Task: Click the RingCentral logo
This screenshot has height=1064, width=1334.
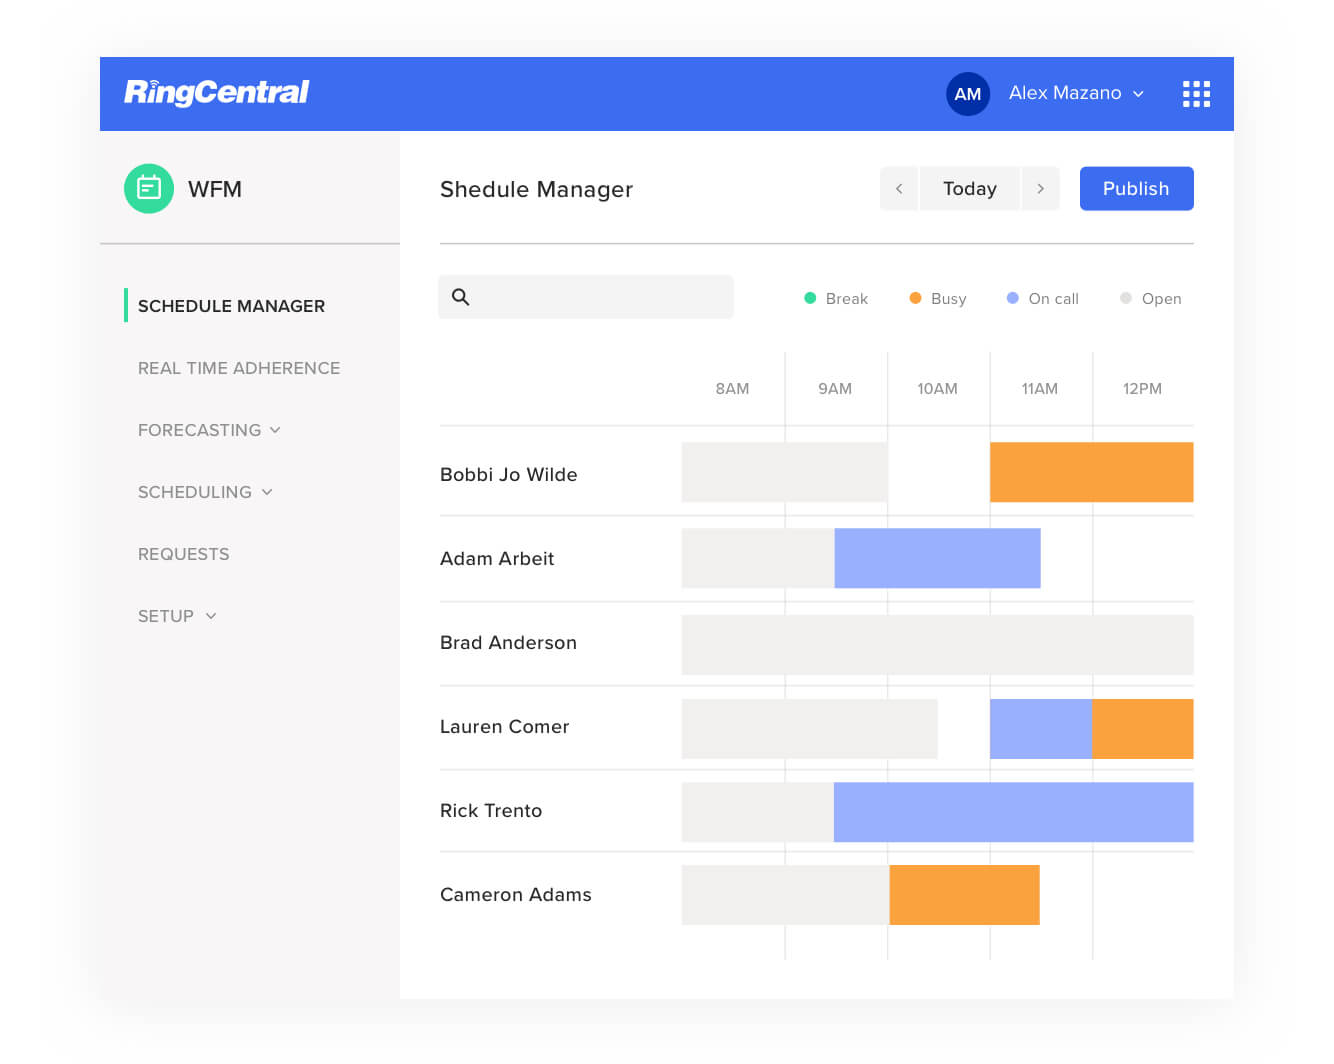Action: click(216, 92)
